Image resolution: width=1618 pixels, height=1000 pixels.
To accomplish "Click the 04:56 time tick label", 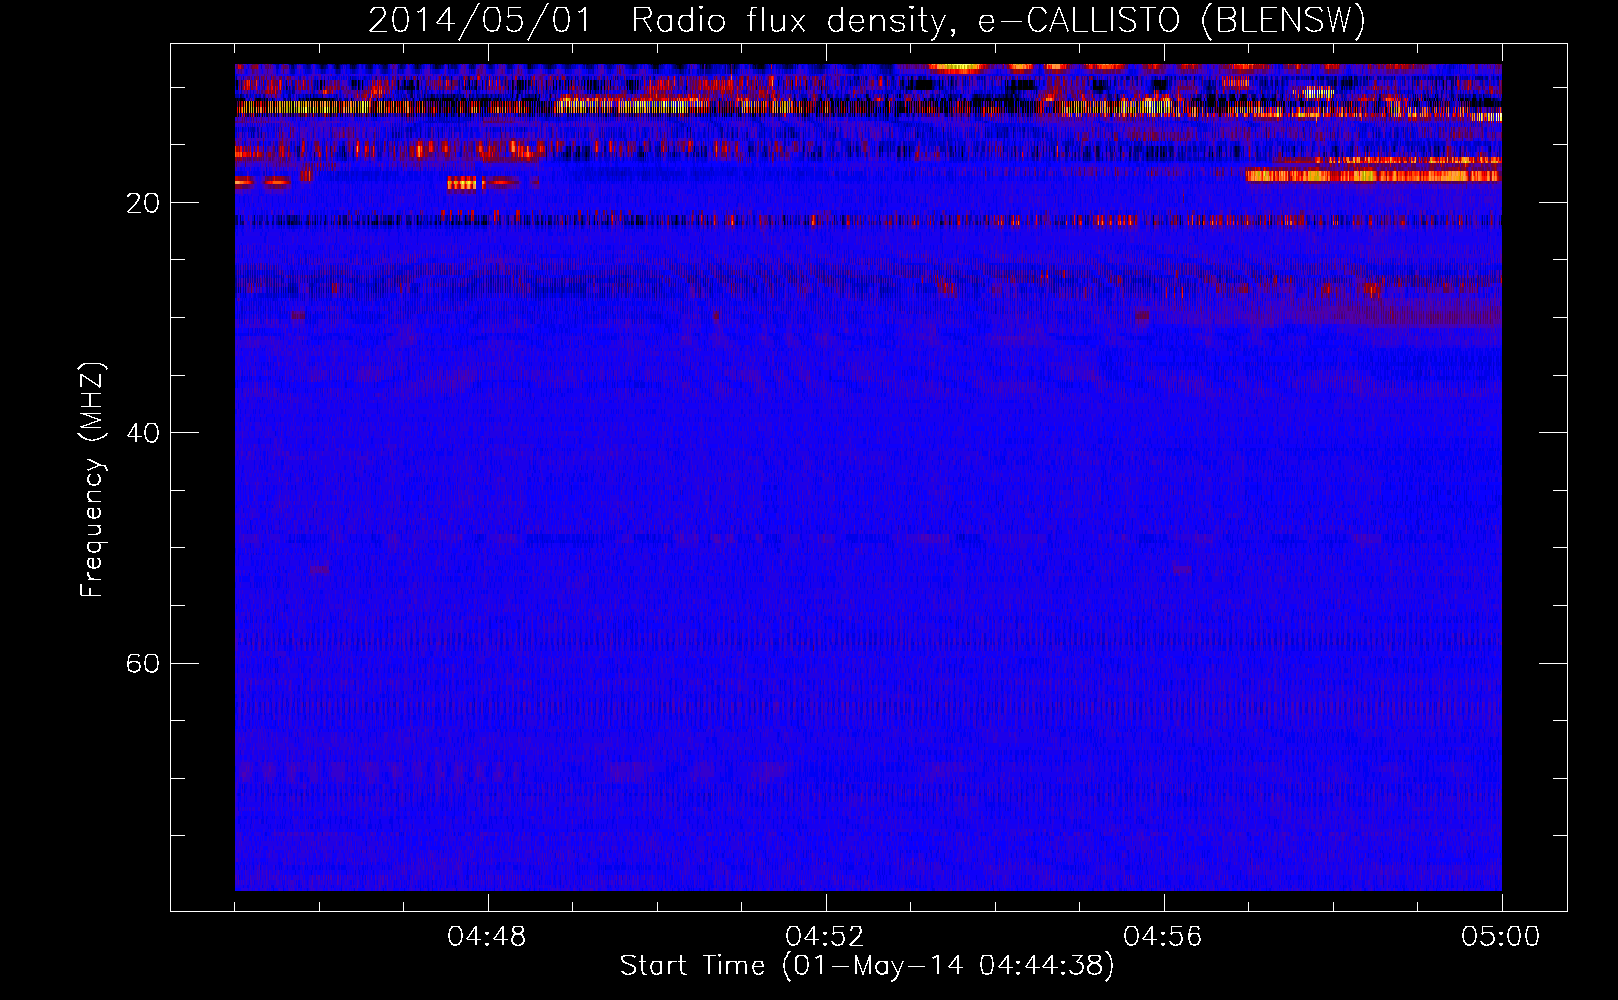I will 1163,937.
